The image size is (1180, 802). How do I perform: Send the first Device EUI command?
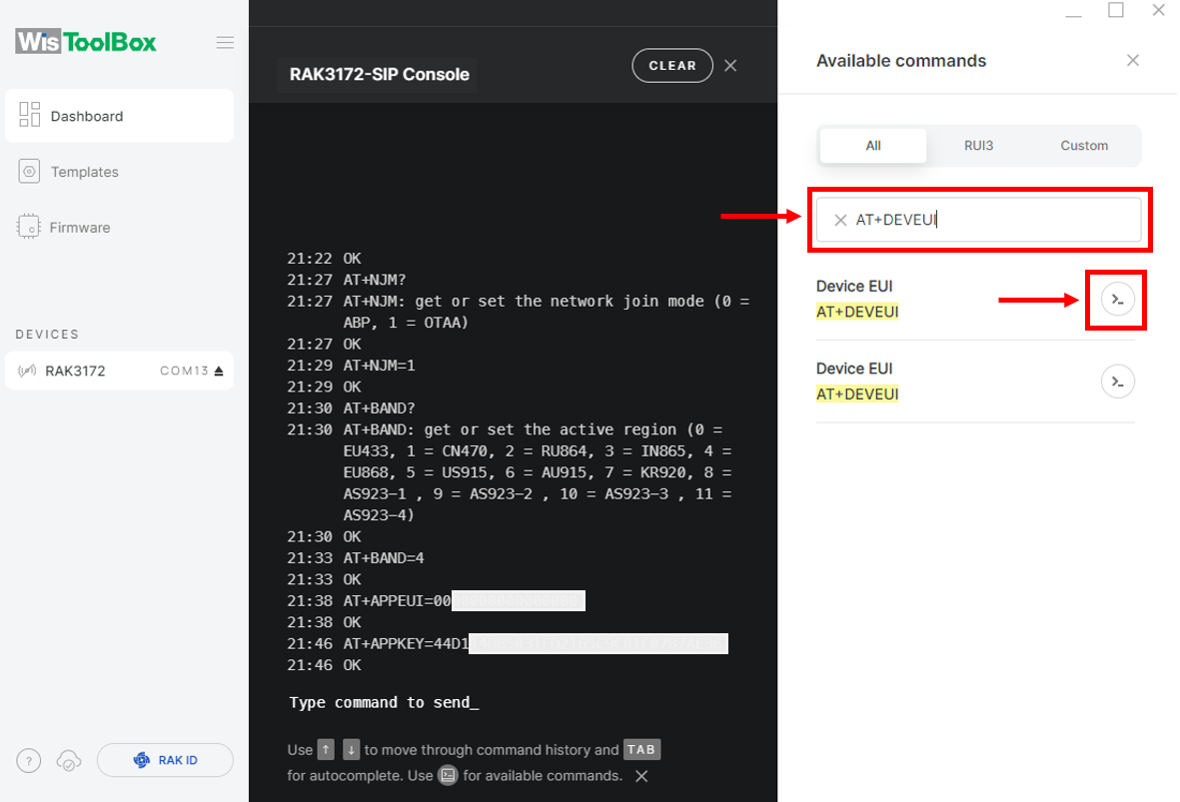coord(1118,299)
